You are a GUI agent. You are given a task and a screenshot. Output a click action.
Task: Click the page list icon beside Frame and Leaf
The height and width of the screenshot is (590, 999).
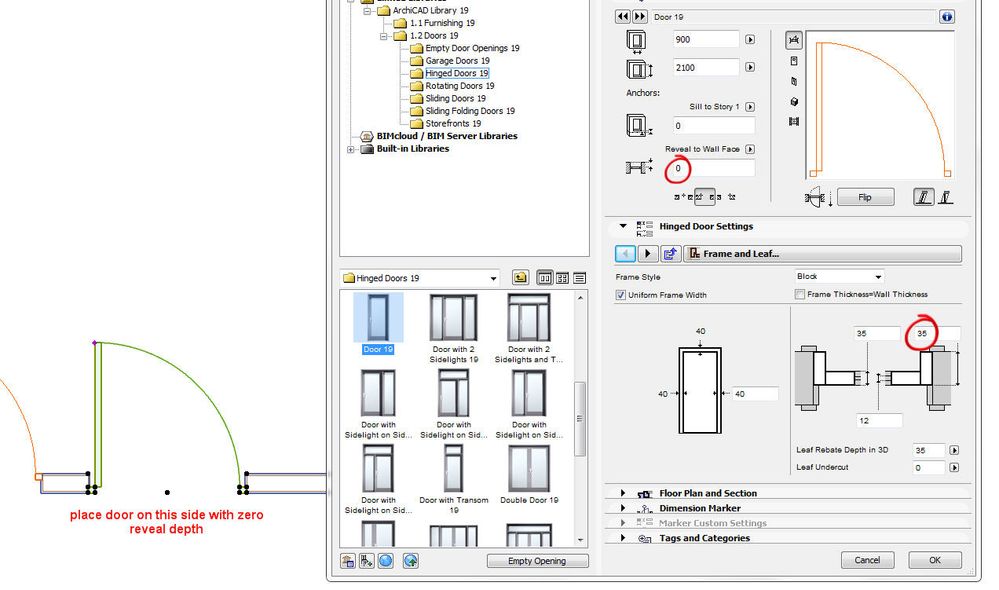(670, 254)
